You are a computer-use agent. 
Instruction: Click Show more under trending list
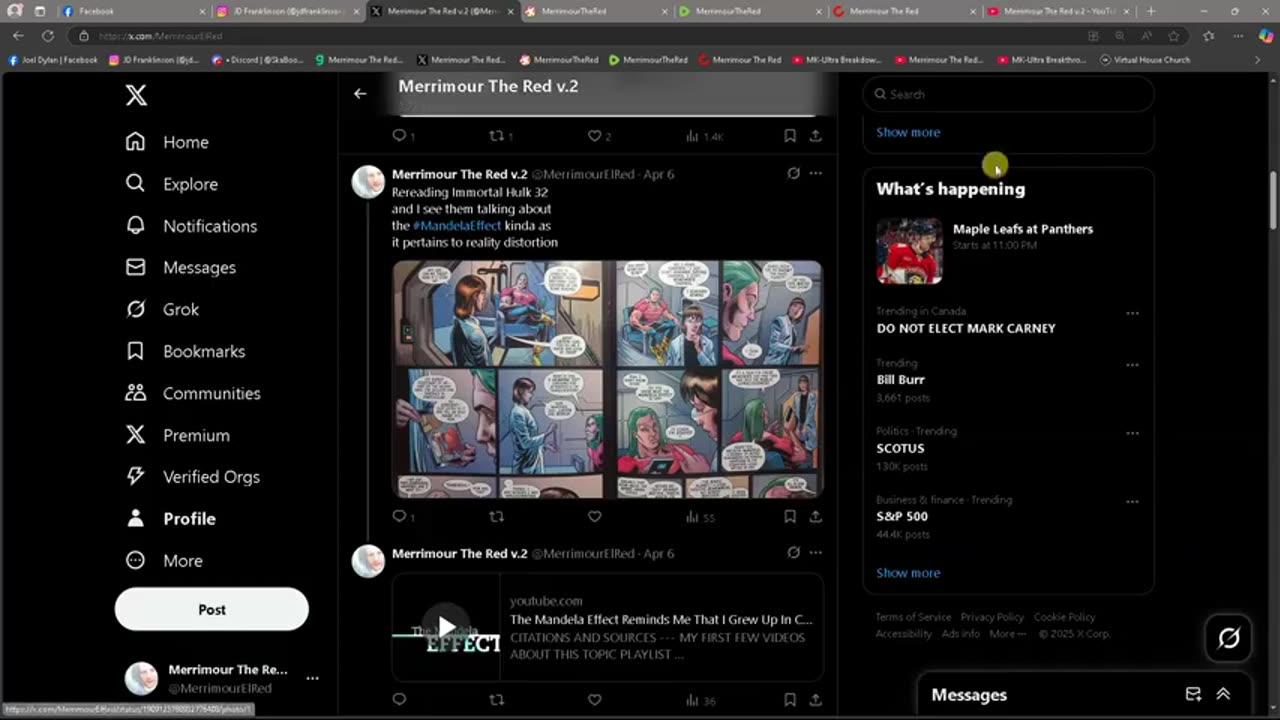908,573
